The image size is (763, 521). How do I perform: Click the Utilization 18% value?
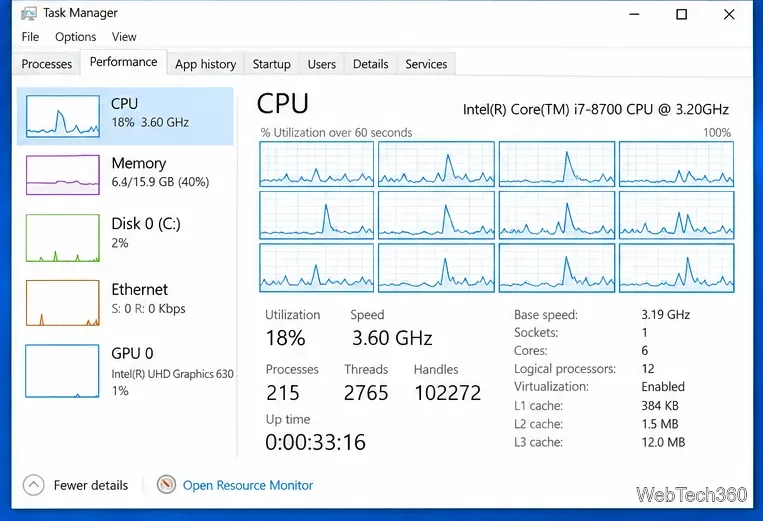[x=285, y=338]
